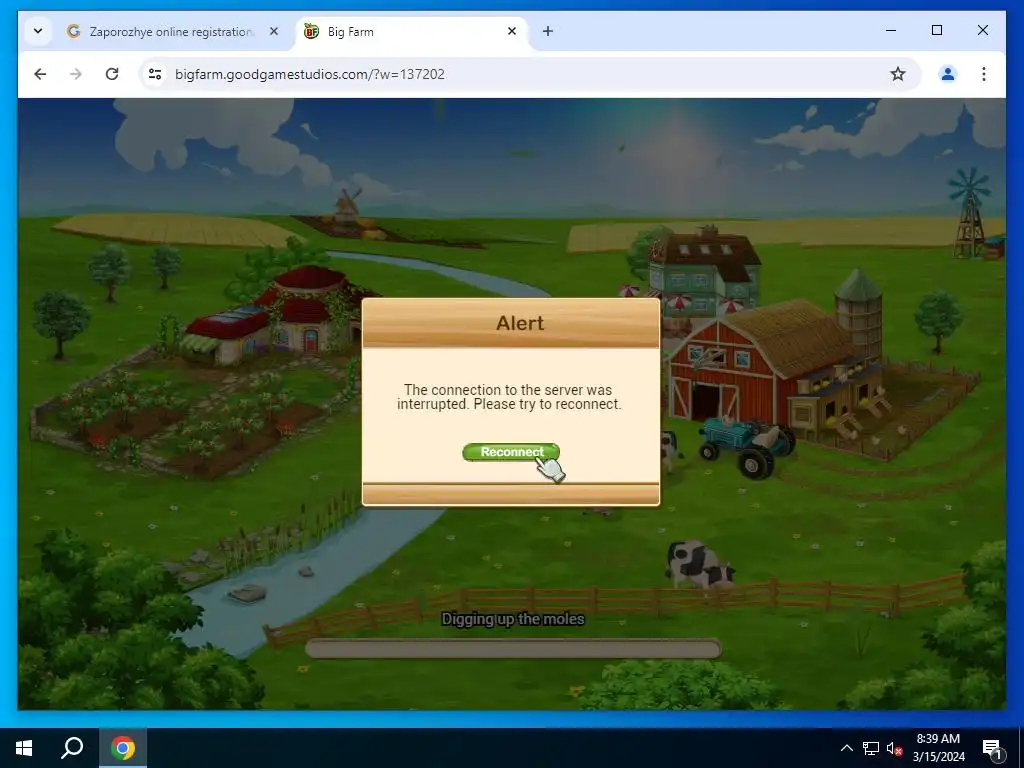Select the Big Farm tab
The image size is (1024, 768).
point(411,31)
